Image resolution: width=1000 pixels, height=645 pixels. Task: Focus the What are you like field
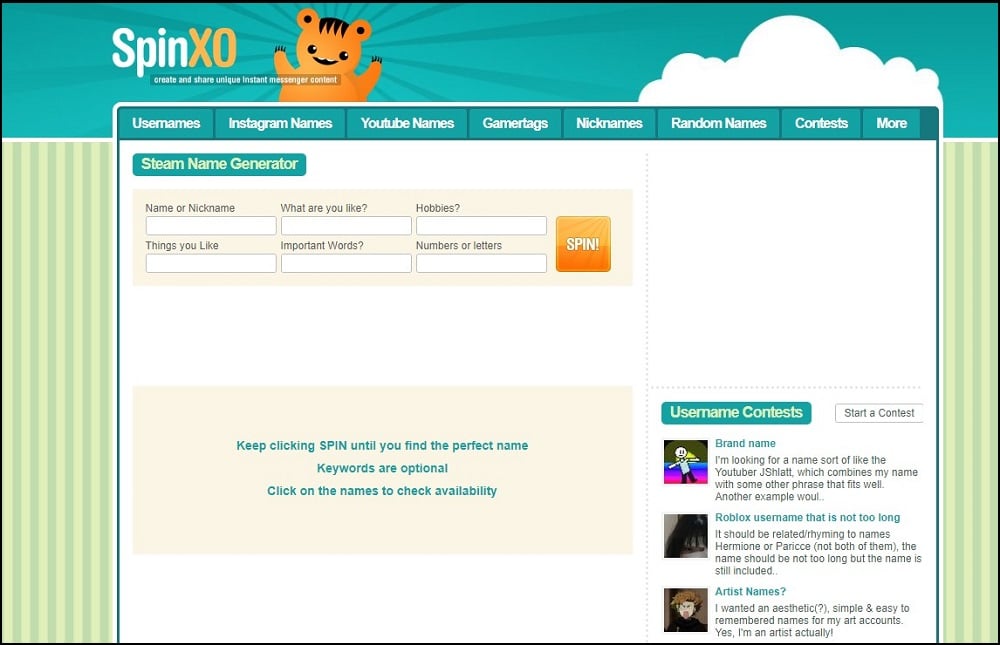(x=346, y=225)
